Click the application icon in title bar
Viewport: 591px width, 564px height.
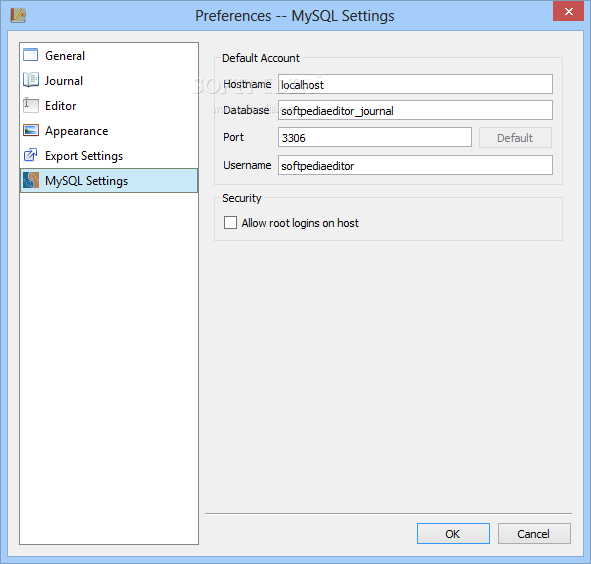point(18,15)
